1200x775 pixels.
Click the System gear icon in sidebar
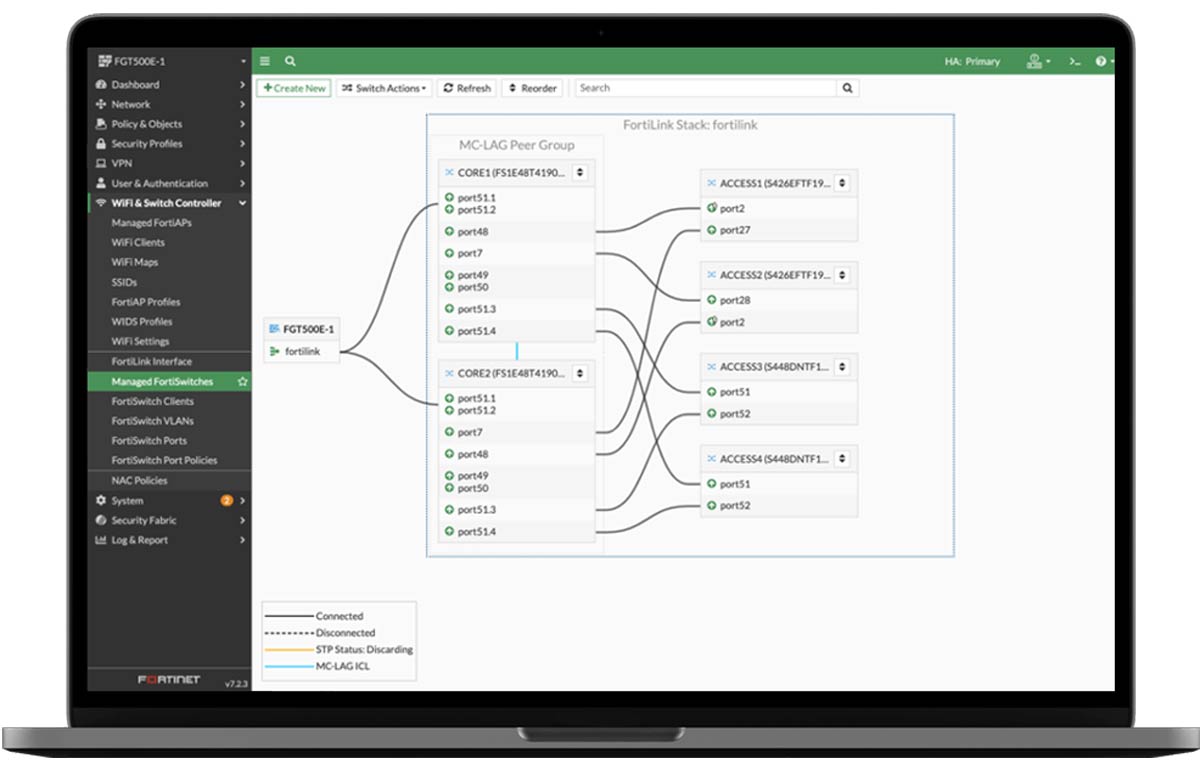(101, 500)
